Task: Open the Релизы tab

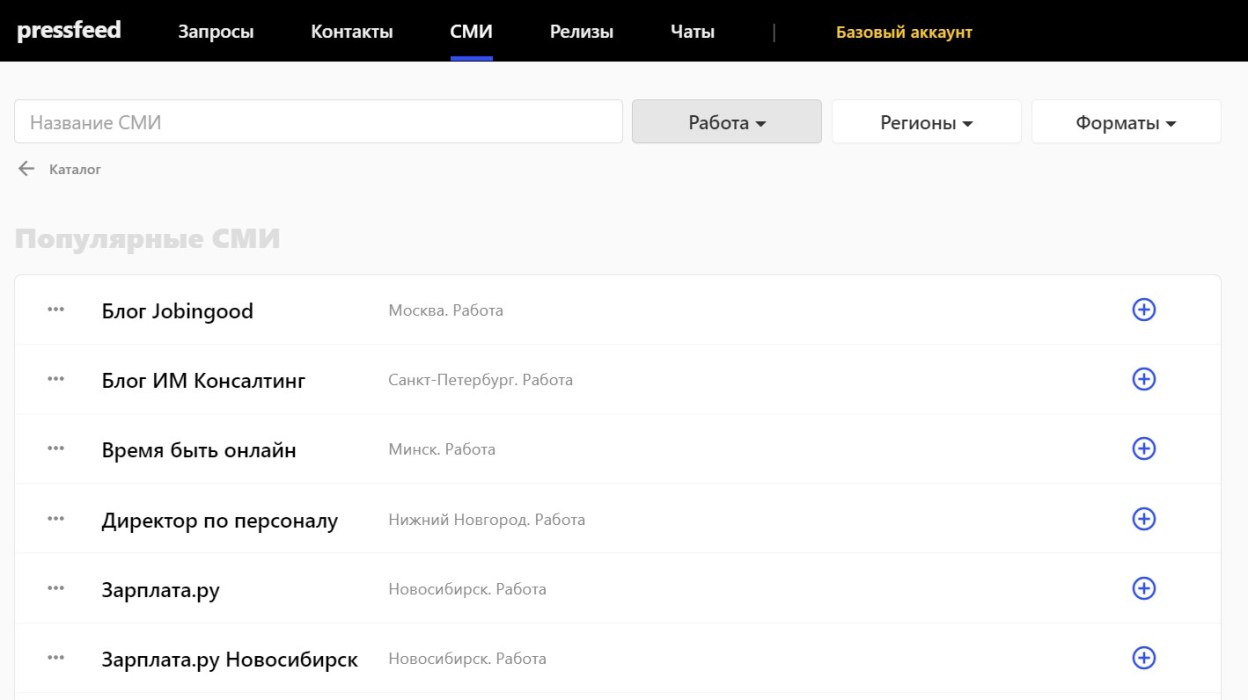Action: 581,32
